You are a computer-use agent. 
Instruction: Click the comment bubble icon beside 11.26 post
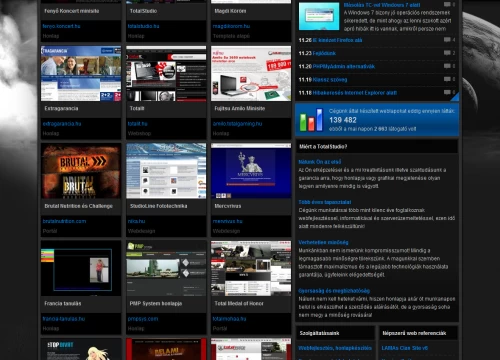pyautogui.click(x=447, y=40)
